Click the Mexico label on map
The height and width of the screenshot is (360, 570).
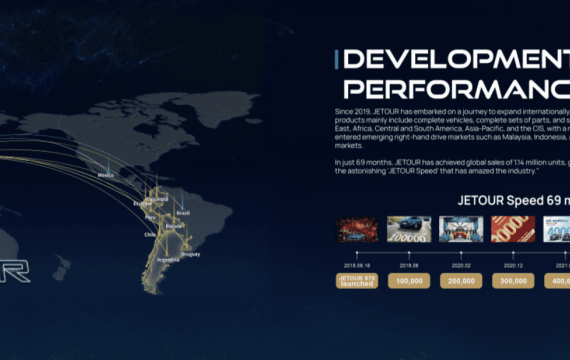click(106, 175)
